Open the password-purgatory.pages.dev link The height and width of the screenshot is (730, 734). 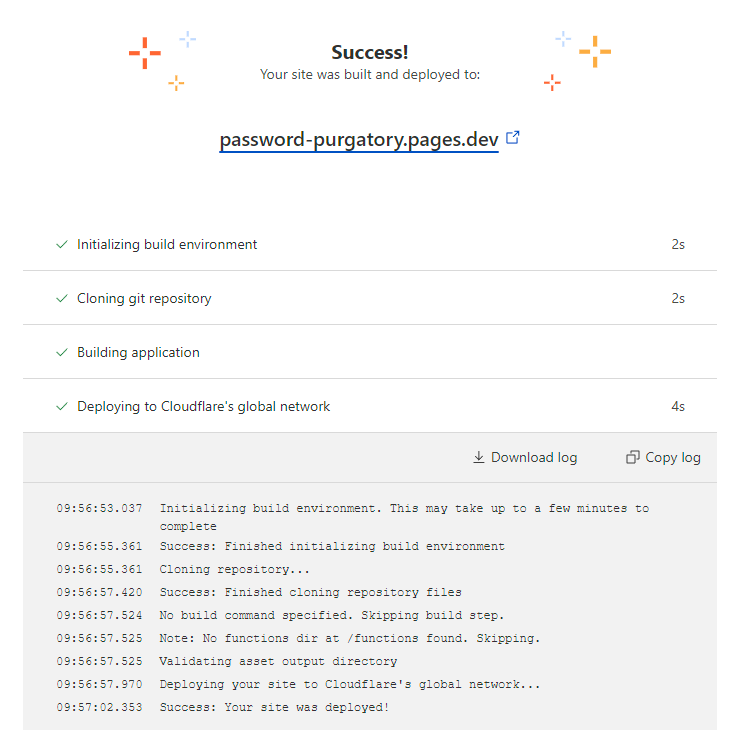click(359, 140)
